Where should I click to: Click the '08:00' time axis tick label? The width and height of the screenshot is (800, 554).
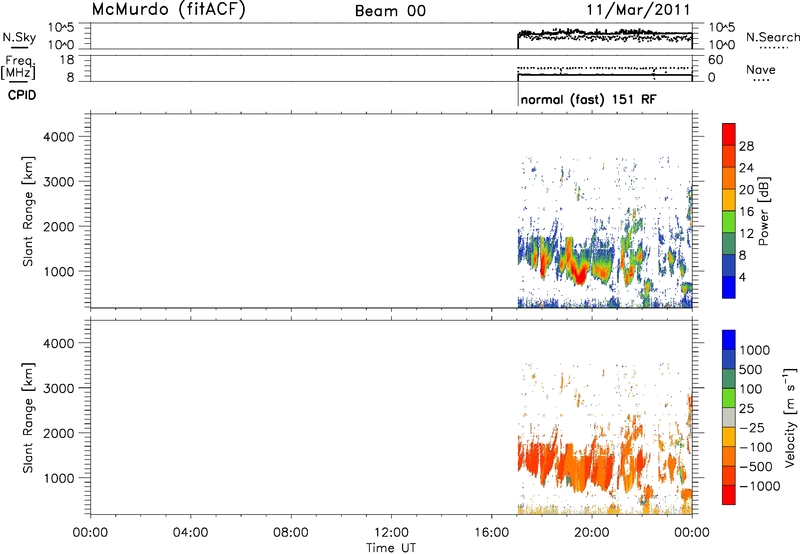(x=291, y=533)
